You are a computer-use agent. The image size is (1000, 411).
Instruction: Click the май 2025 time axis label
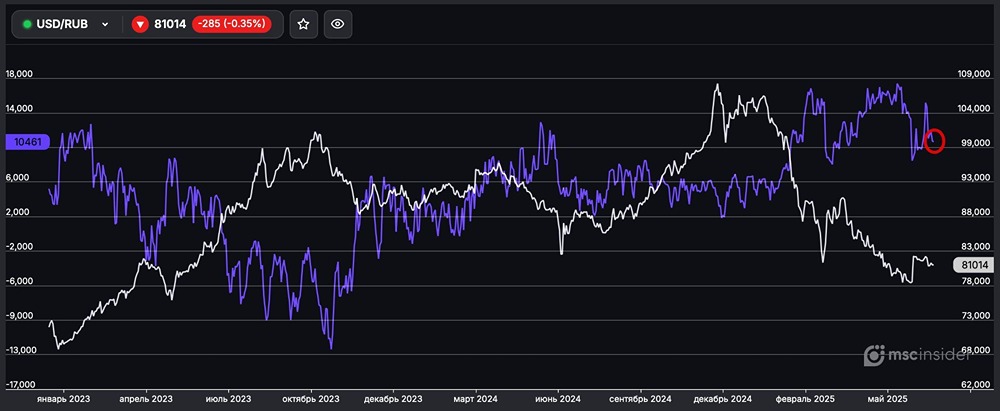coord(888,399)
